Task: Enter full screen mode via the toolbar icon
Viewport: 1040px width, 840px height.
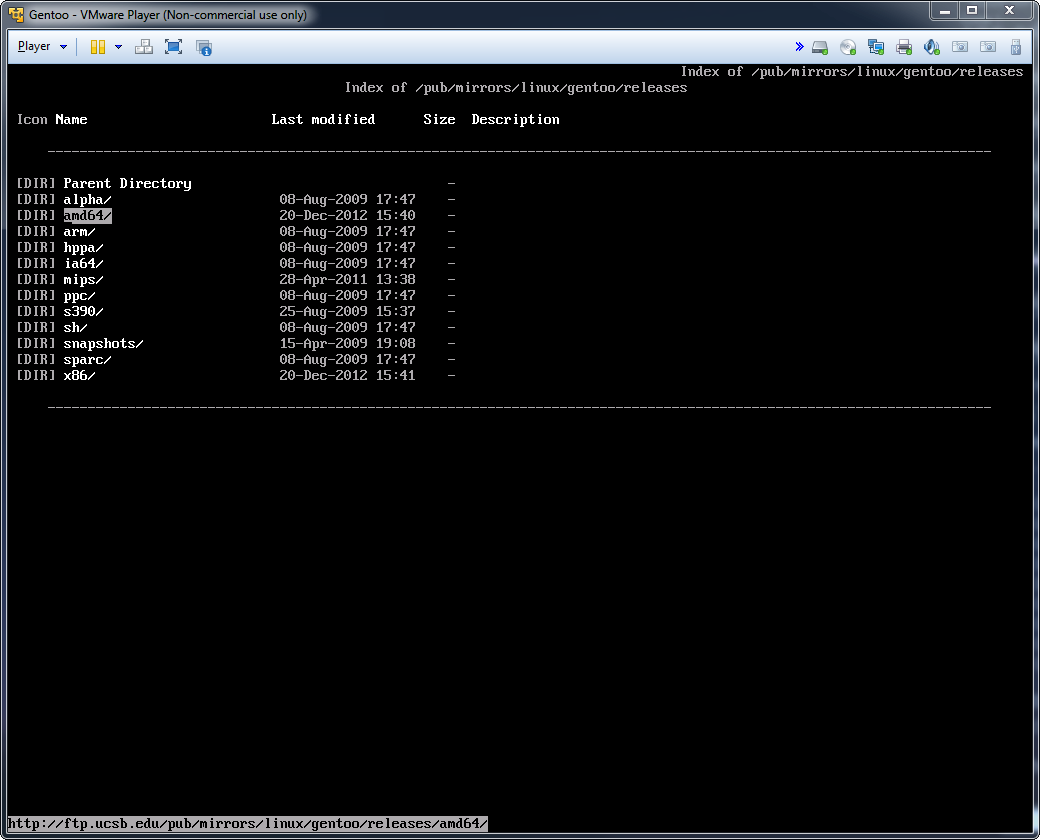Action: [174, 46]
